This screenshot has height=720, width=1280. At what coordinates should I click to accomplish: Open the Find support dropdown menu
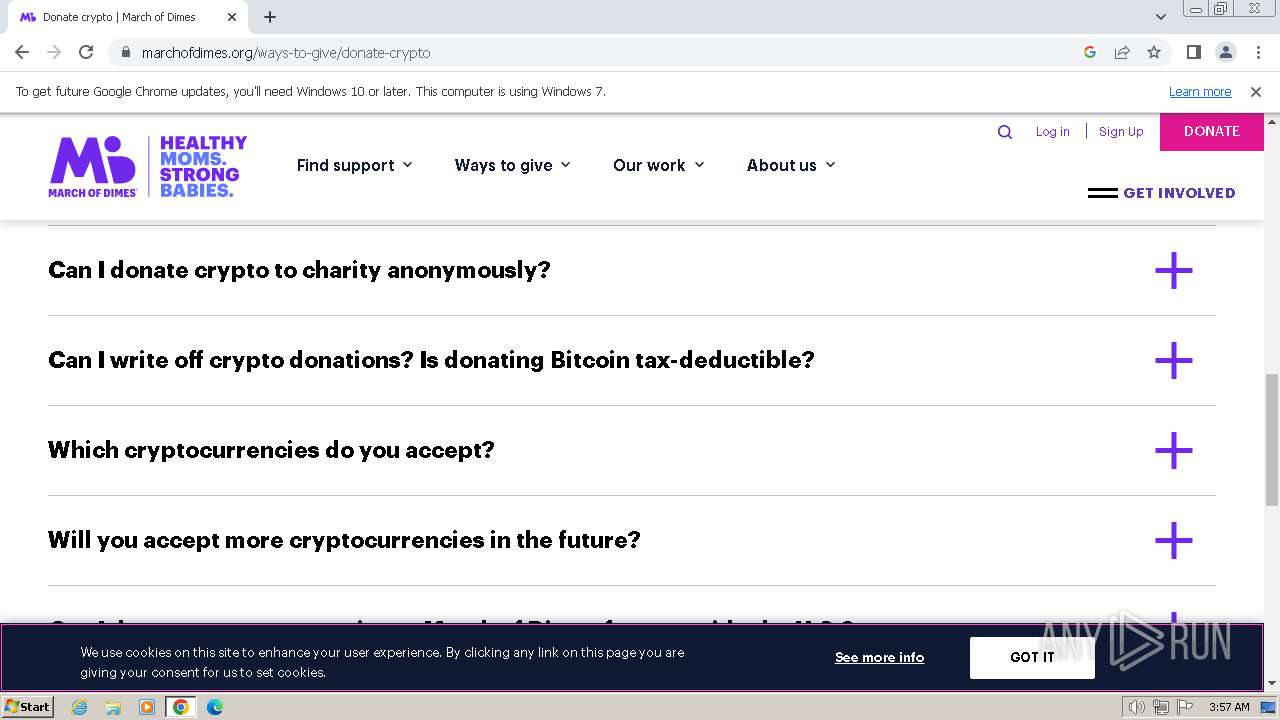[x=354, y=165]
